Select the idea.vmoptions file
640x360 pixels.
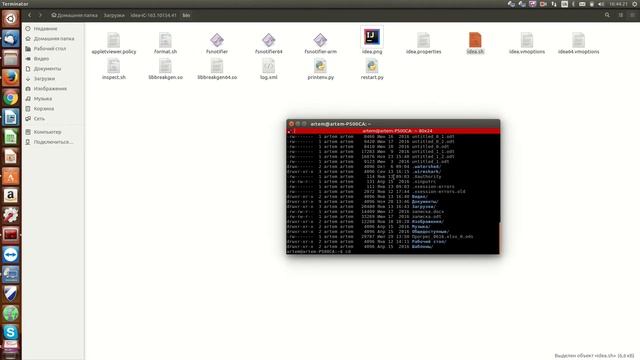click(527, 43)
